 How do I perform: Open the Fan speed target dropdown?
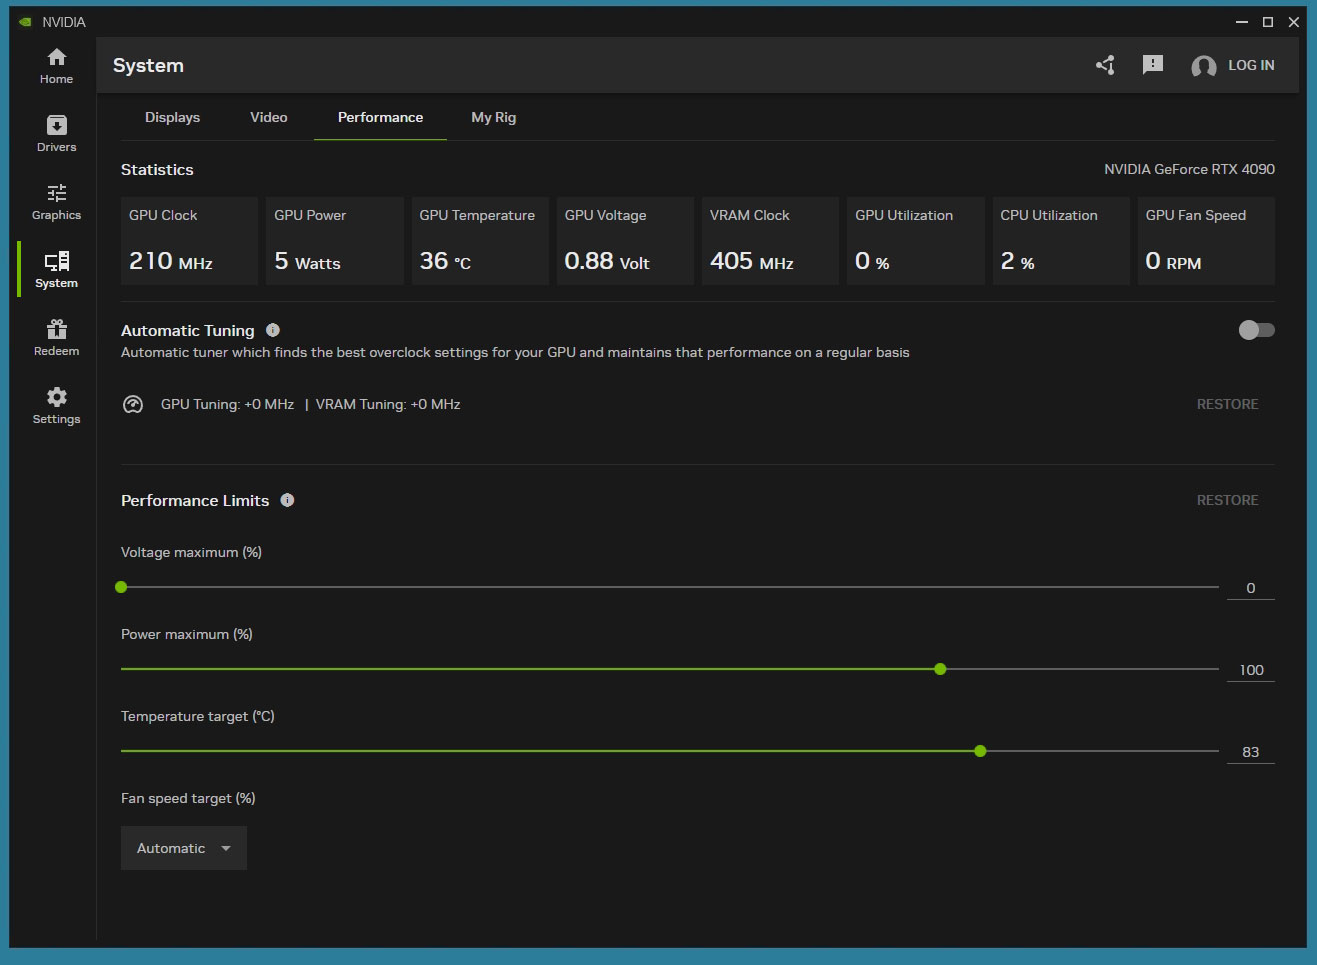[184, 848]
